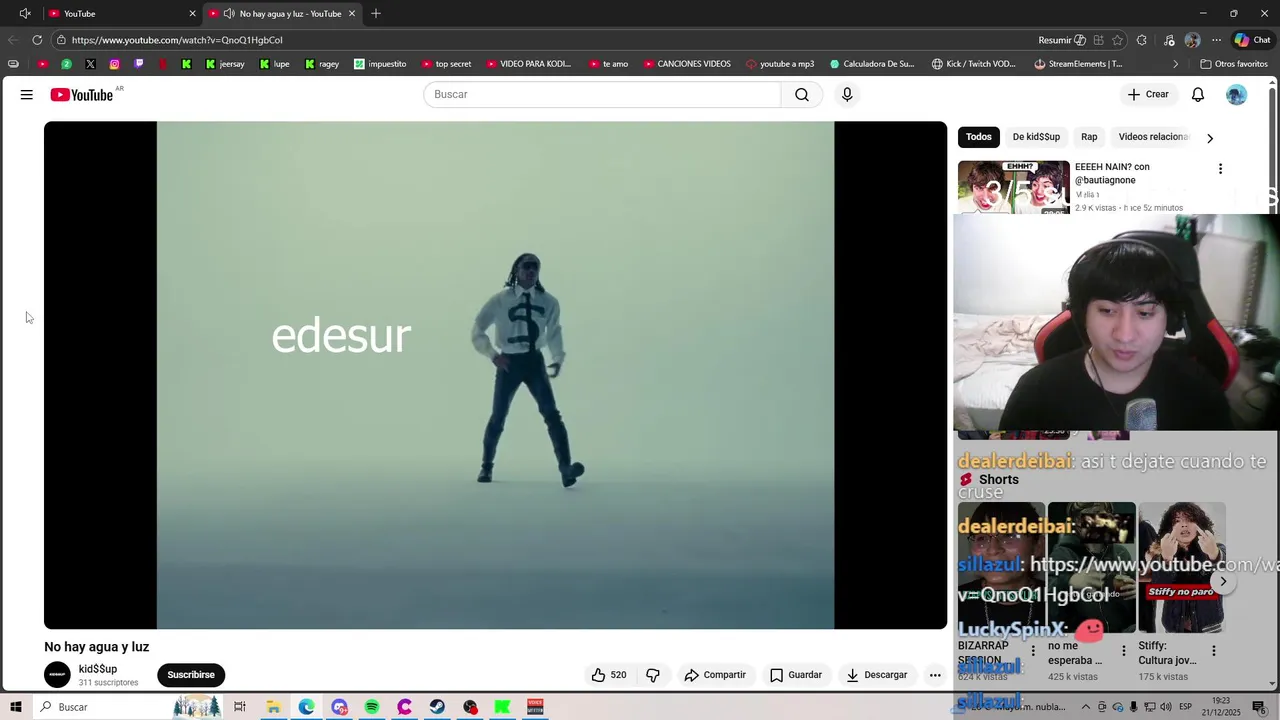Click the address bar URL
1280x720 pixels.
coord(177,40)
